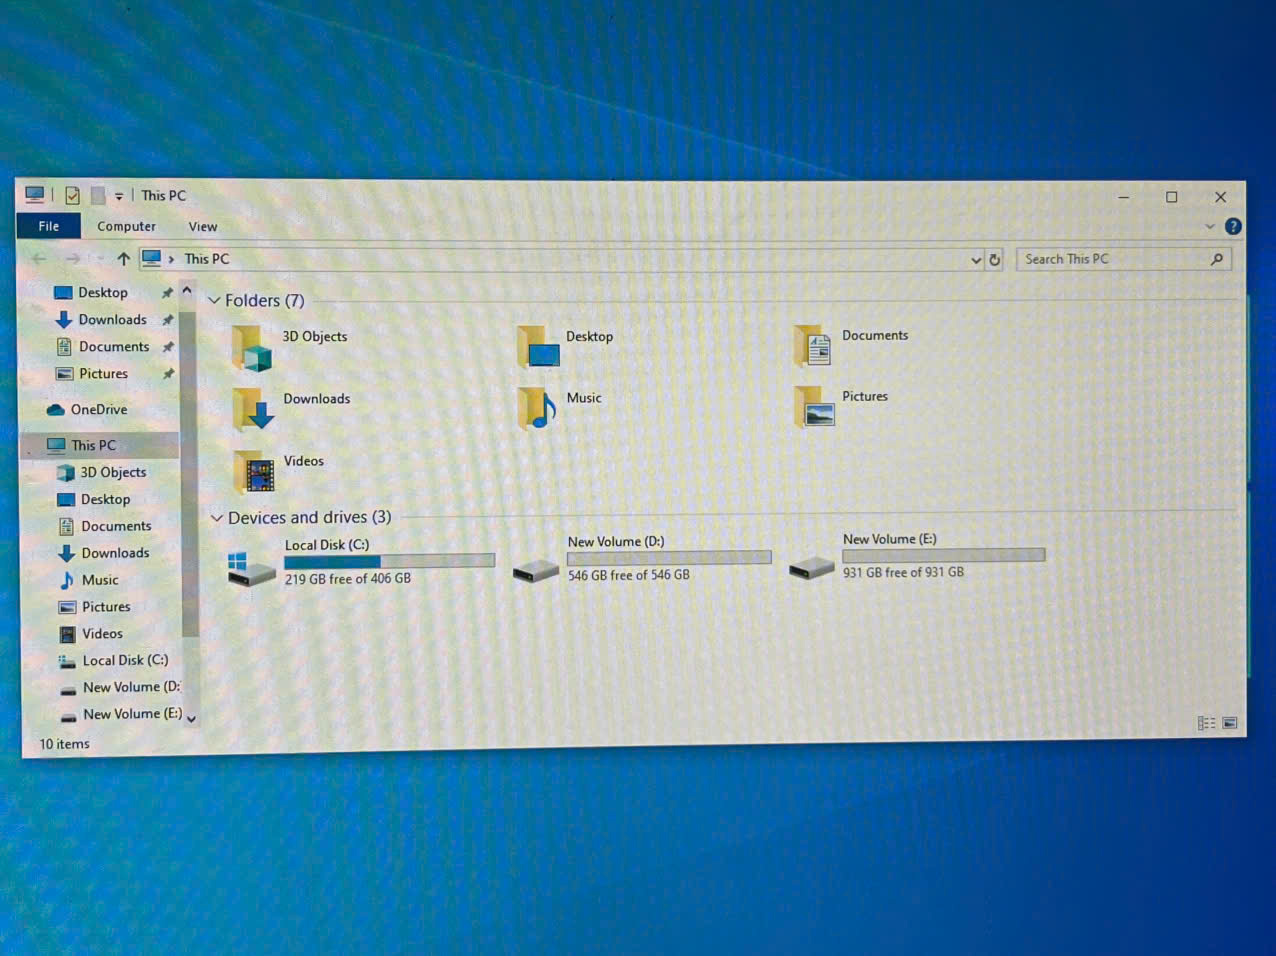Screen dimensions: 1276x956
Task: Click navigation pane scroll up arrow
Action: (x=187, y=291)
